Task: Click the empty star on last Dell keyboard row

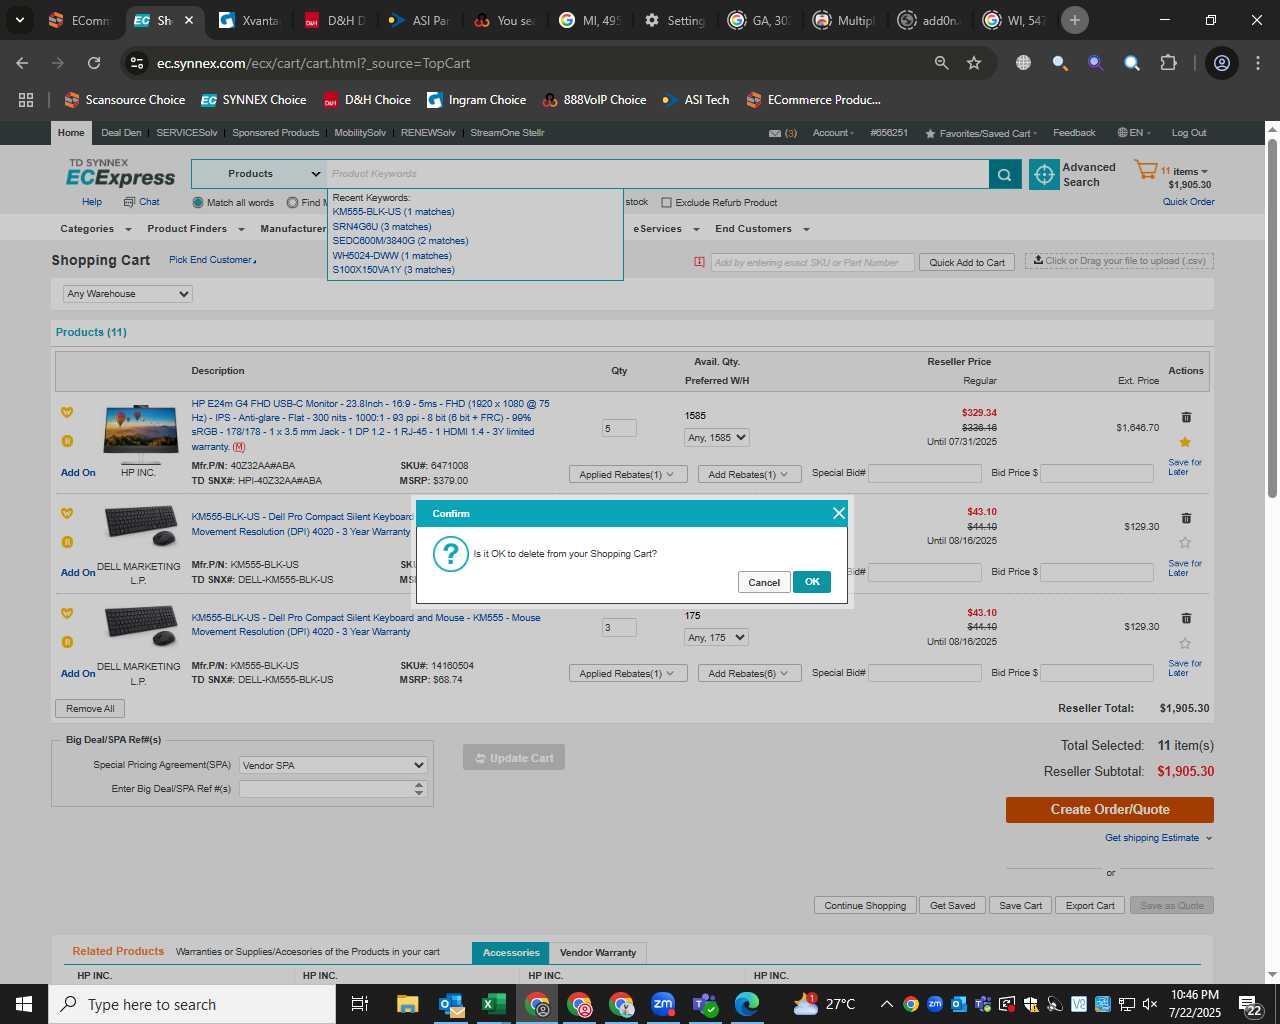Action: pos(1185,643)
